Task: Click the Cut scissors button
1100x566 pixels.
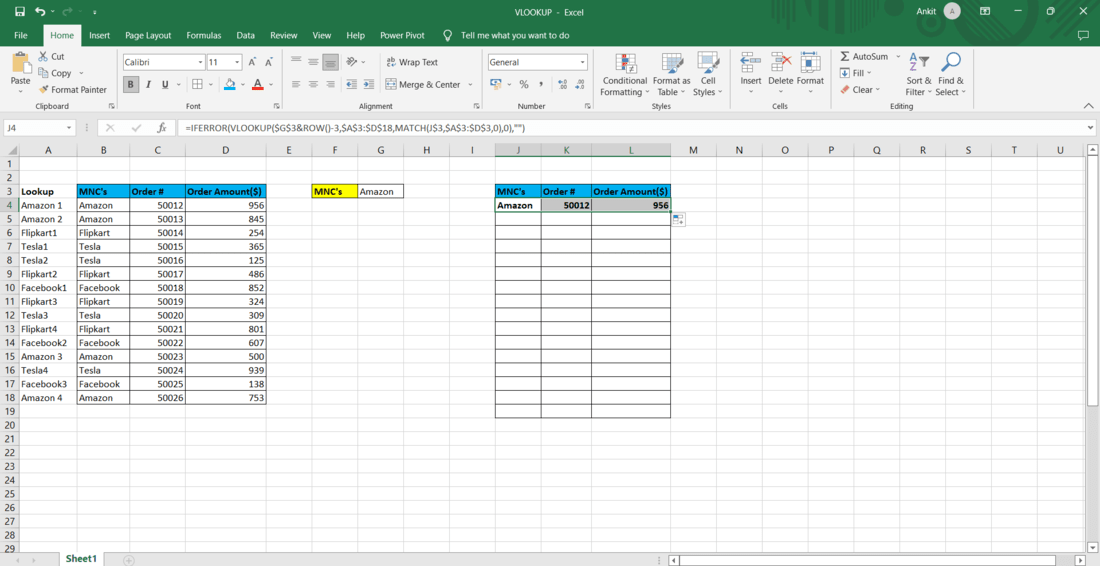Action: (53, 56)
